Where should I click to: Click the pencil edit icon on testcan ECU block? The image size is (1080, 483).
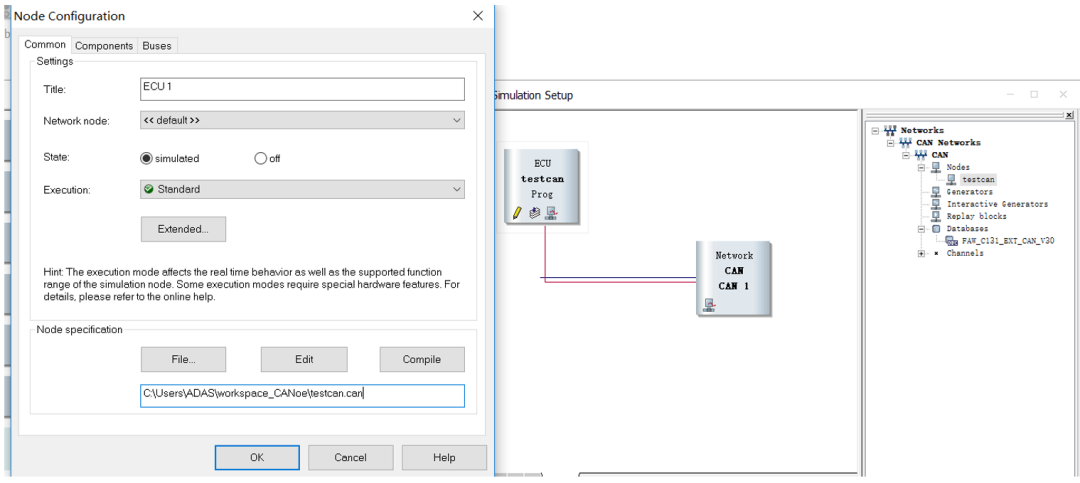(x=517, y=214)
